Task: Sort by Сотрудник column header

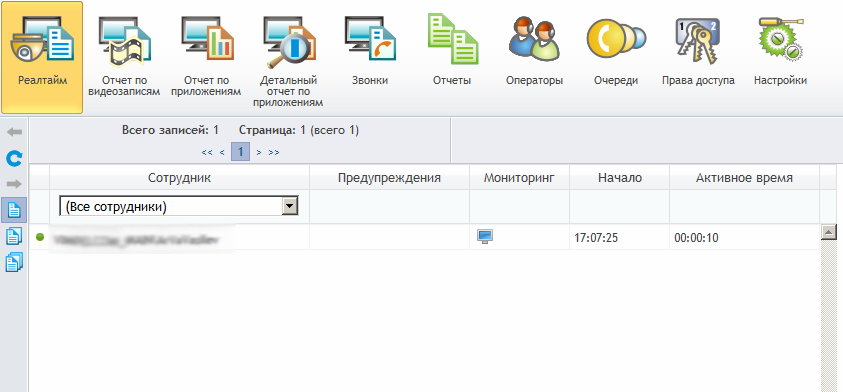Action: (x=180, y=178)
